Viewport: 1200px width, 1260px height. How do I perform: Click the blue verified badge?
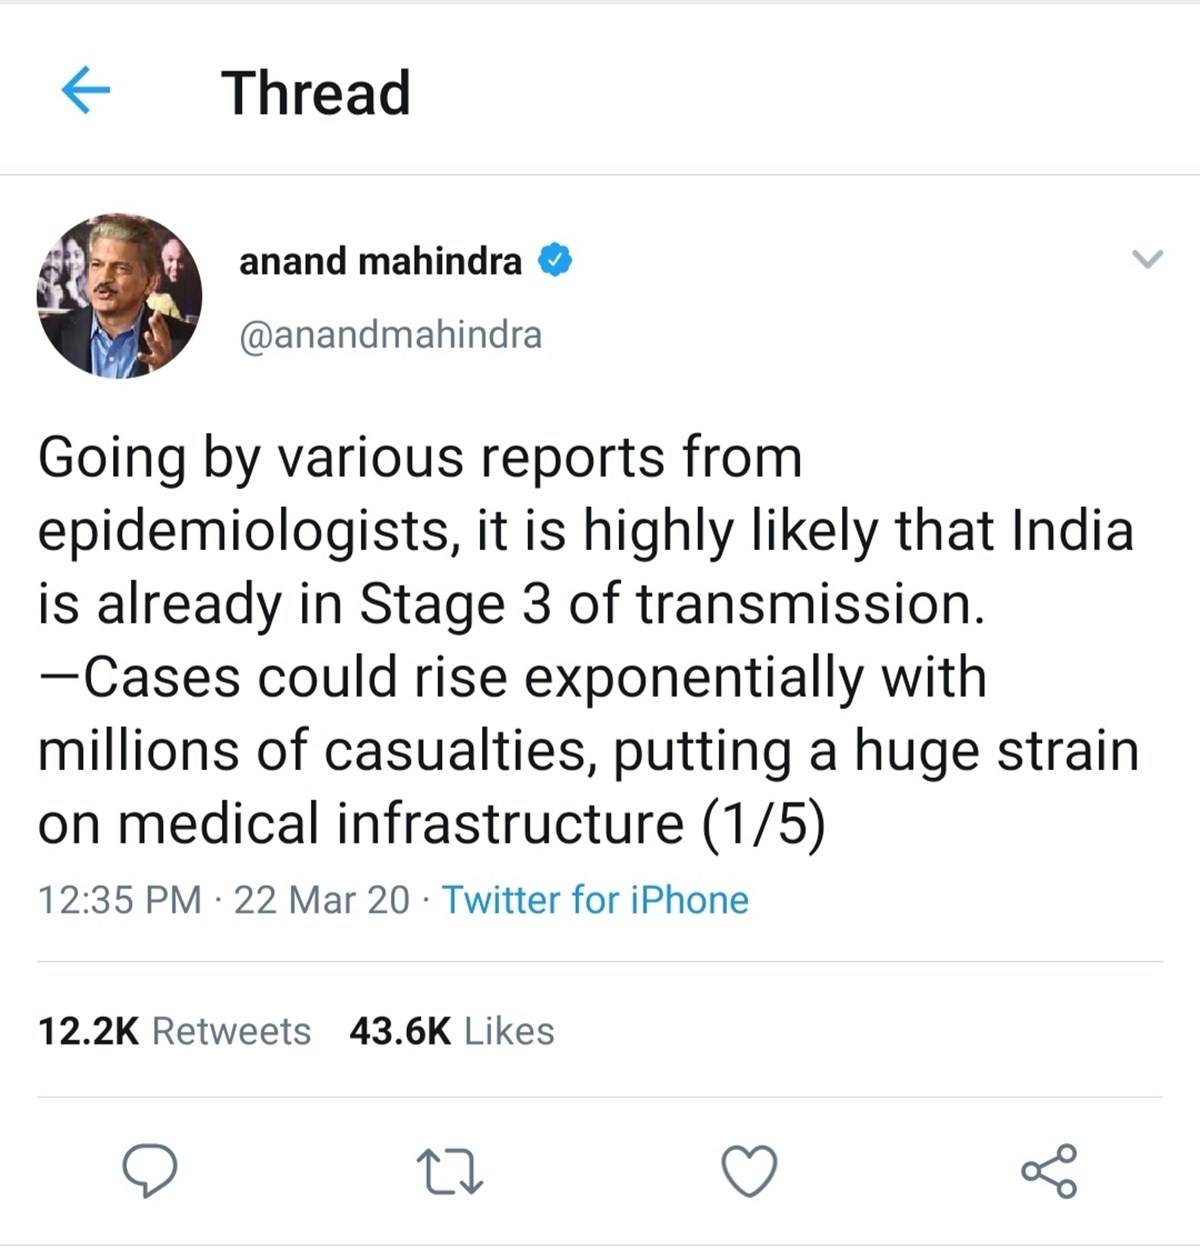(555, 261)
